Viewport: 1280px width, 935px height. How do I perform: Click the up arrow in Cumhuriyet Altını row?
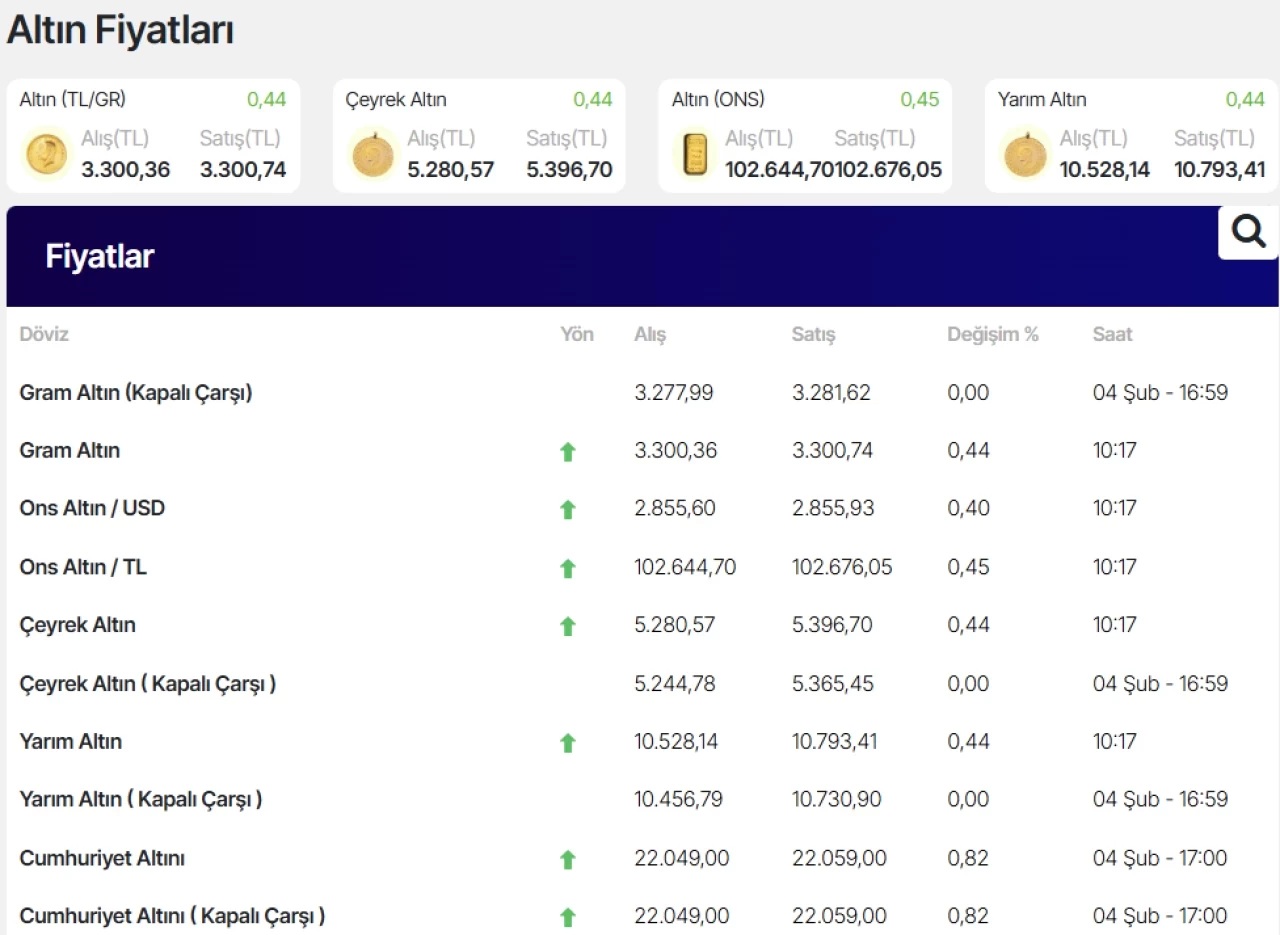click(x=568, y=859)
